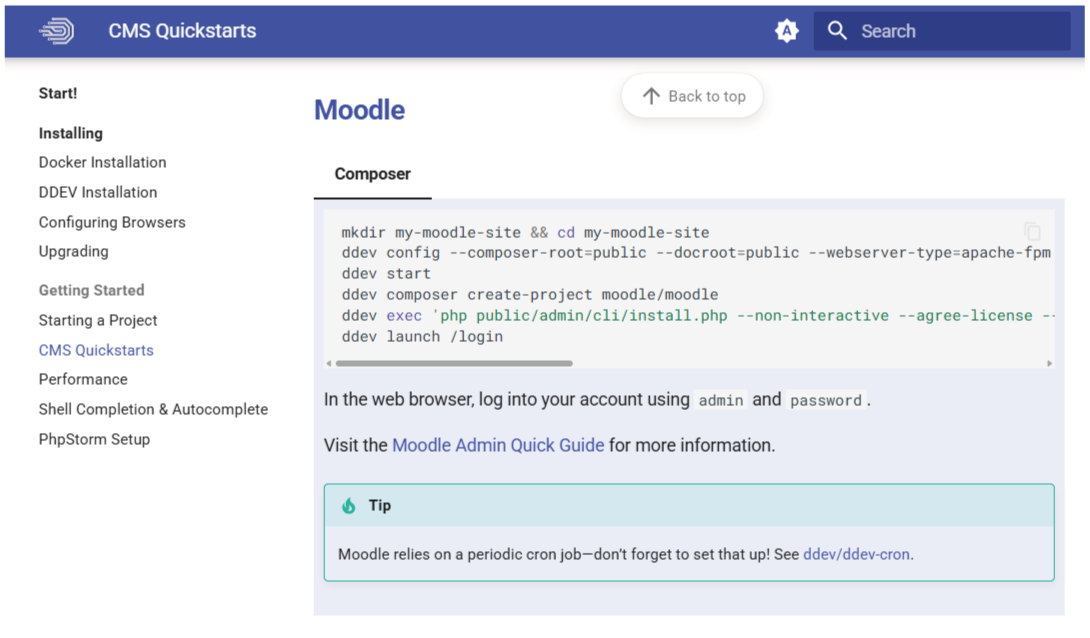Click the horizontal scrollbar thumb in code block
Screen dimensions: 1090x638
coord(451,364)
